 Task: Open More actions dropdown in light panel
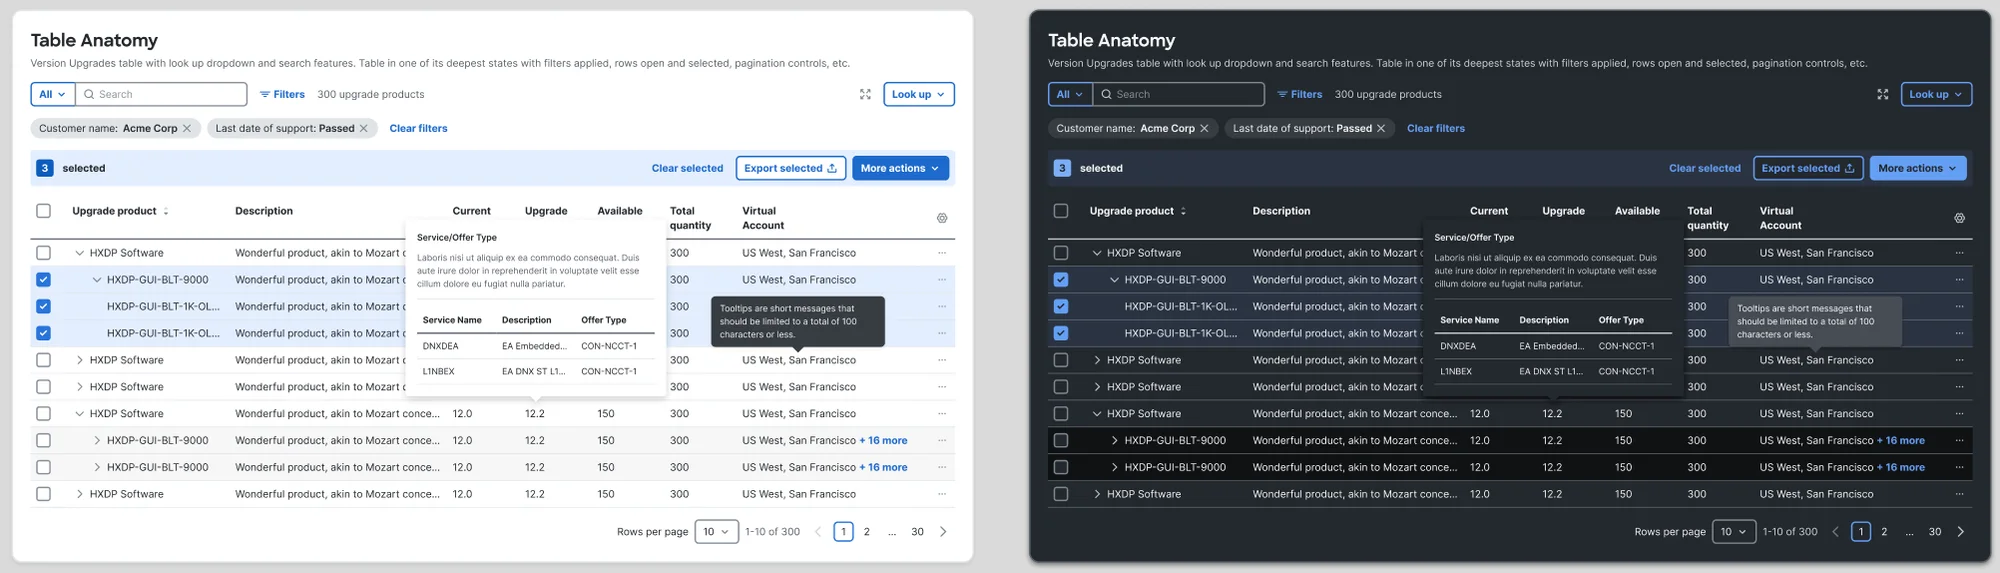pyautogui.click(x=900, y=168)
